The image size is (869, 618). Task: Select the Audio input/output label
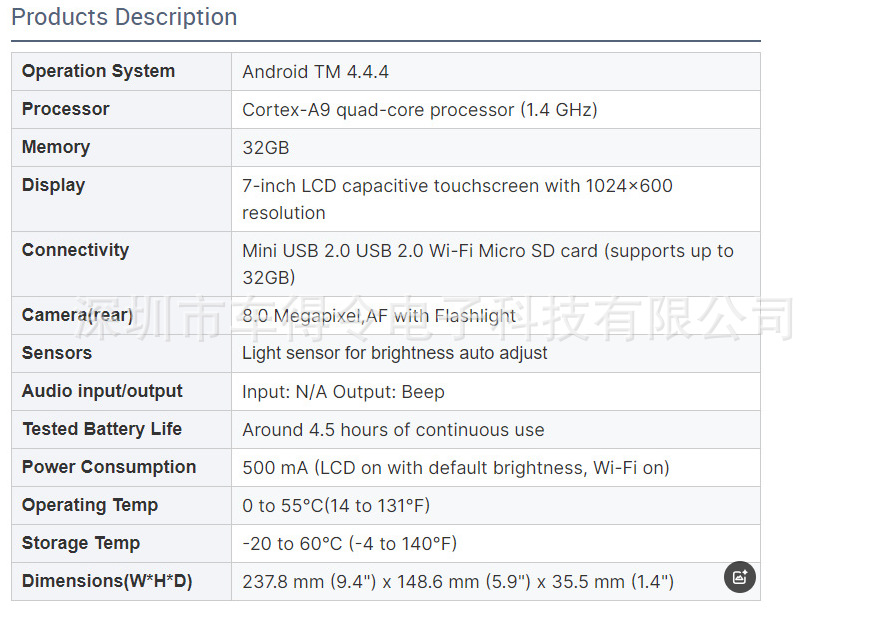[x=102, y=391]
